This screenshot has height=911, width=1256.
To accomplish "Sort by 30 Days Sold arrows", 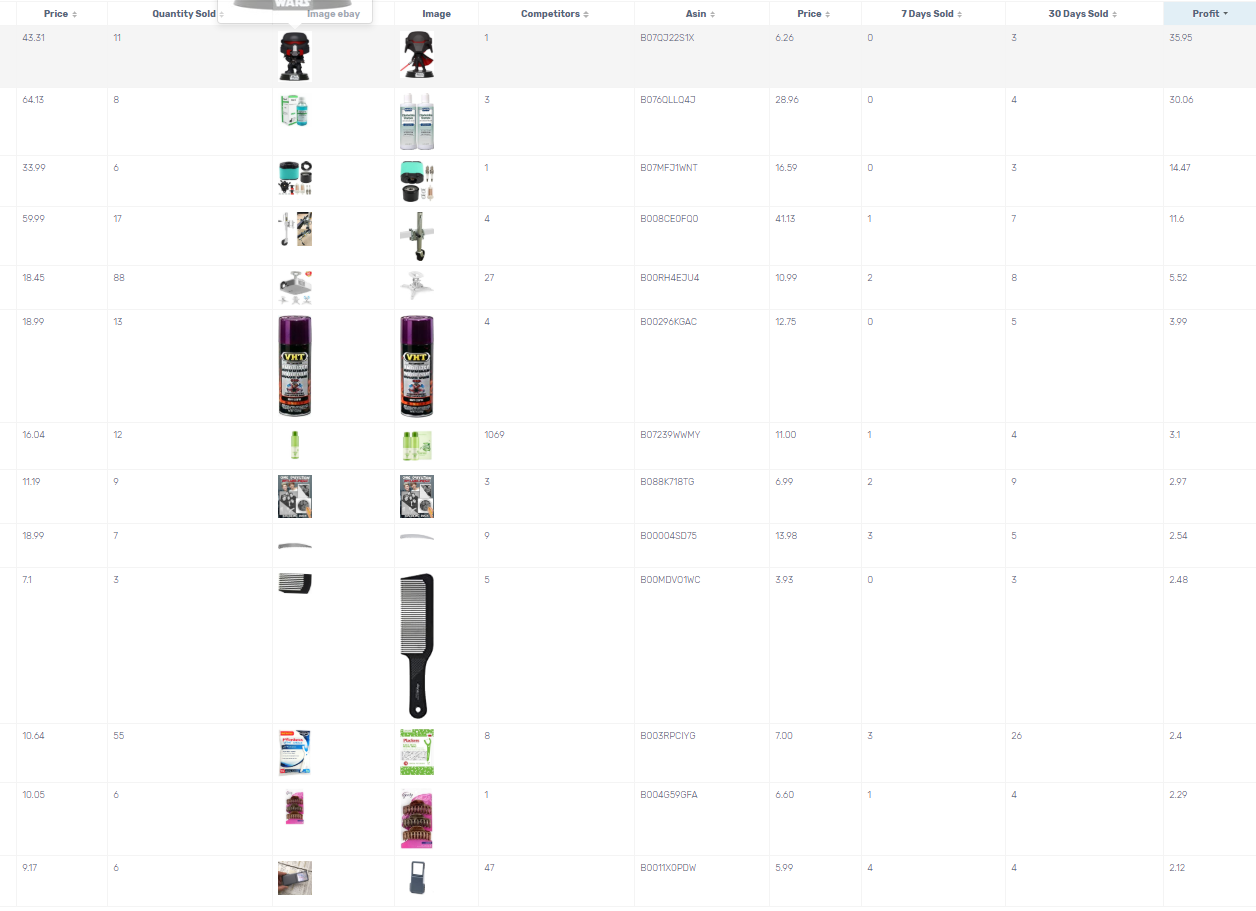I will 1115,14.
